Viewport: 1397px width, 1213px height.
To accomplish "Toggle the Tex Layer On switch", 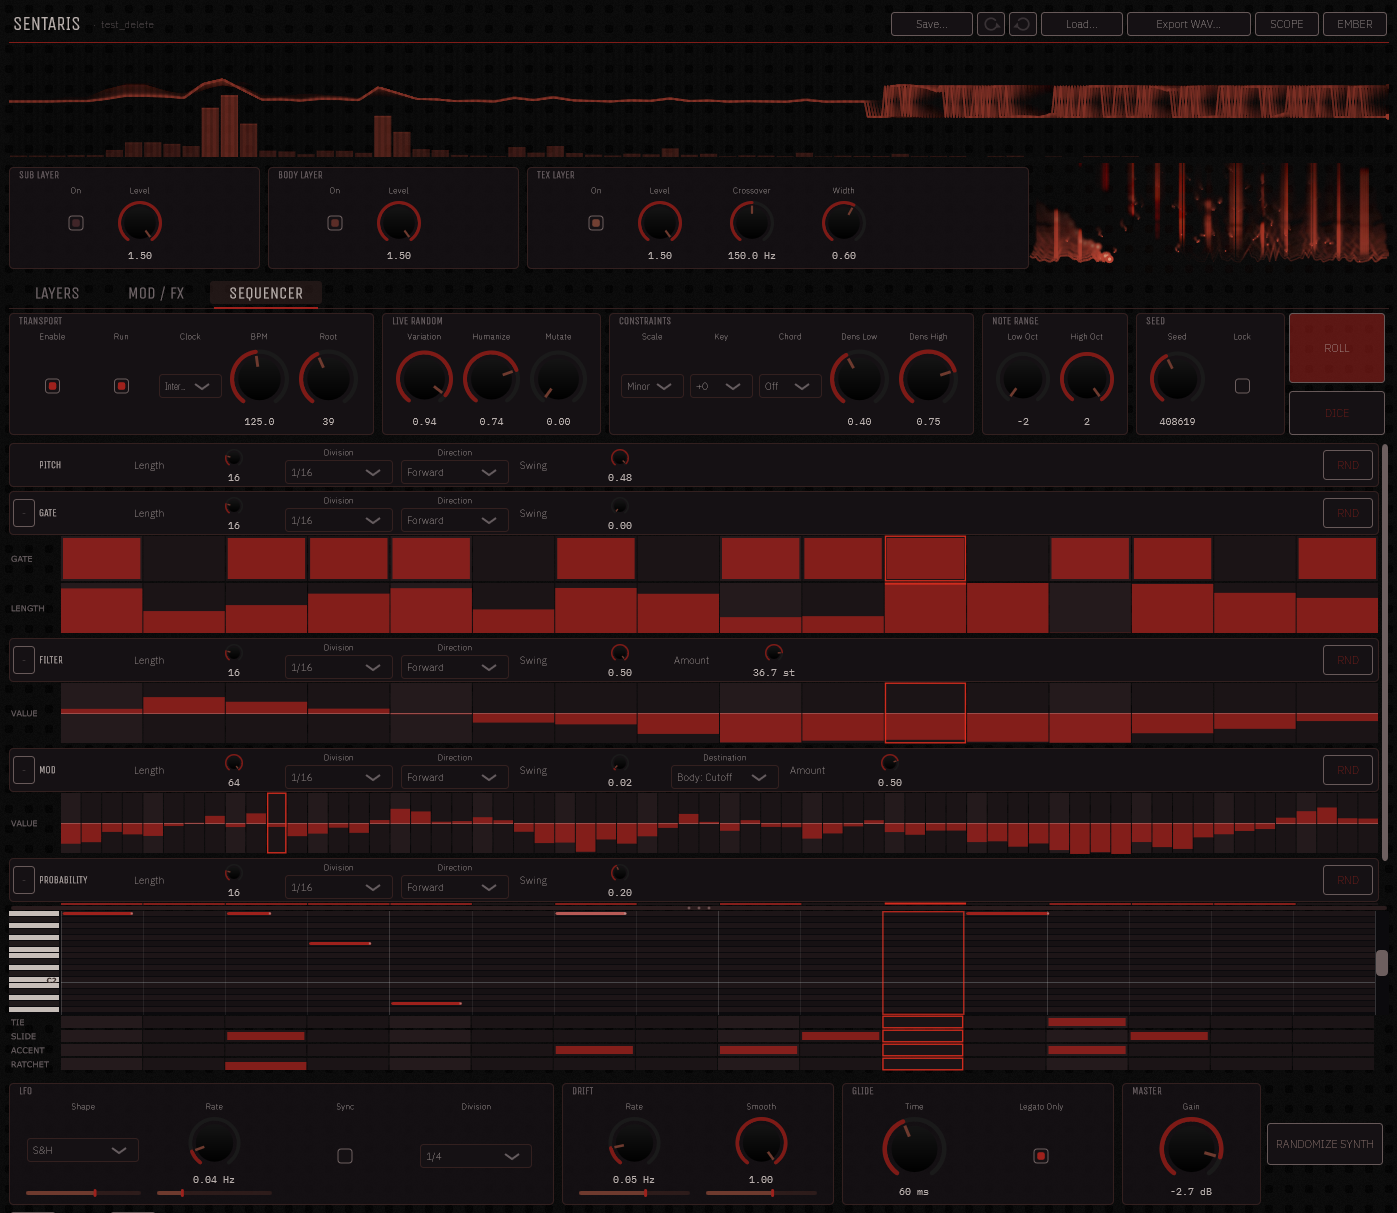I will click(x=596, y=223).
